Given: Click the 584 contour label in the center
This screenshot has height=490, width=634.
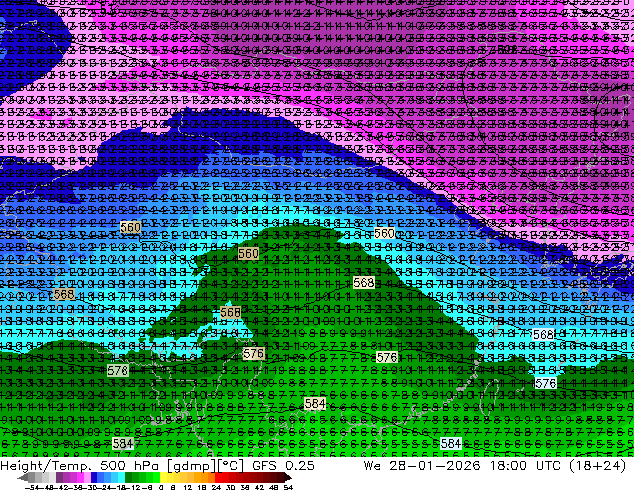Looking at the screenshot, I should (315, 403).
